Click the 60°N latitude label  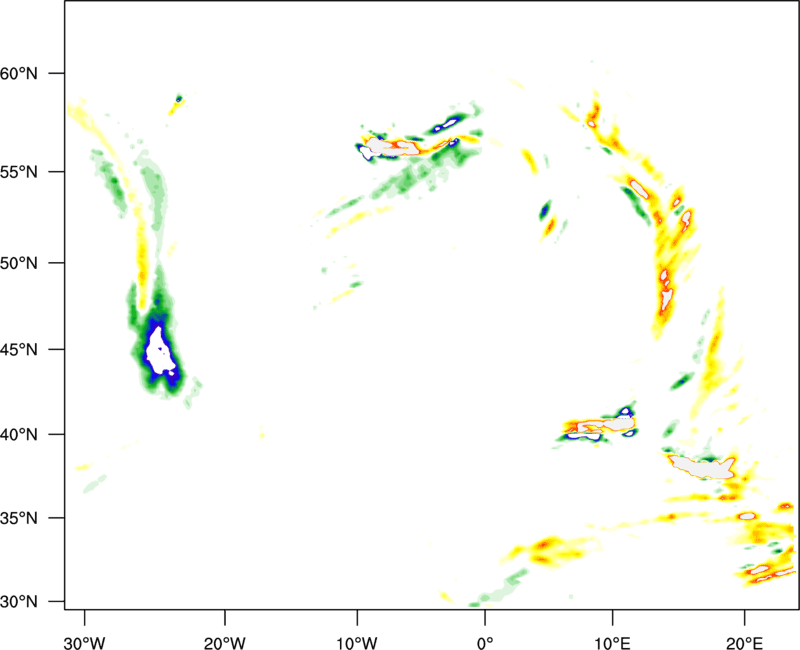tap(19, 73)
